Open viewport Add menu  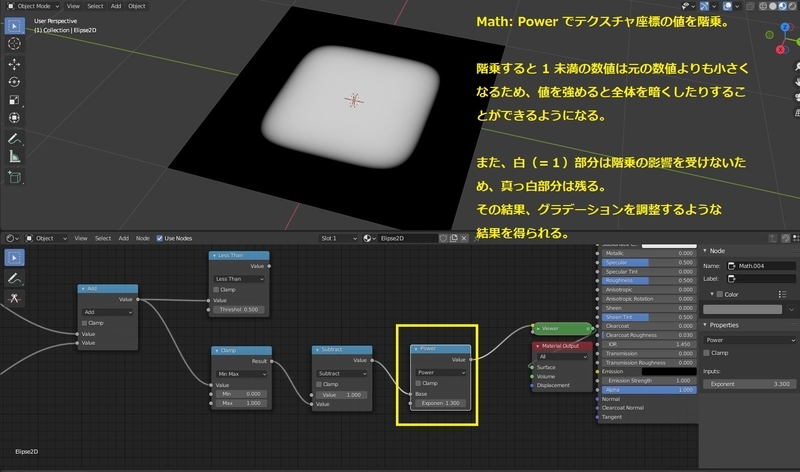point(116,6)
